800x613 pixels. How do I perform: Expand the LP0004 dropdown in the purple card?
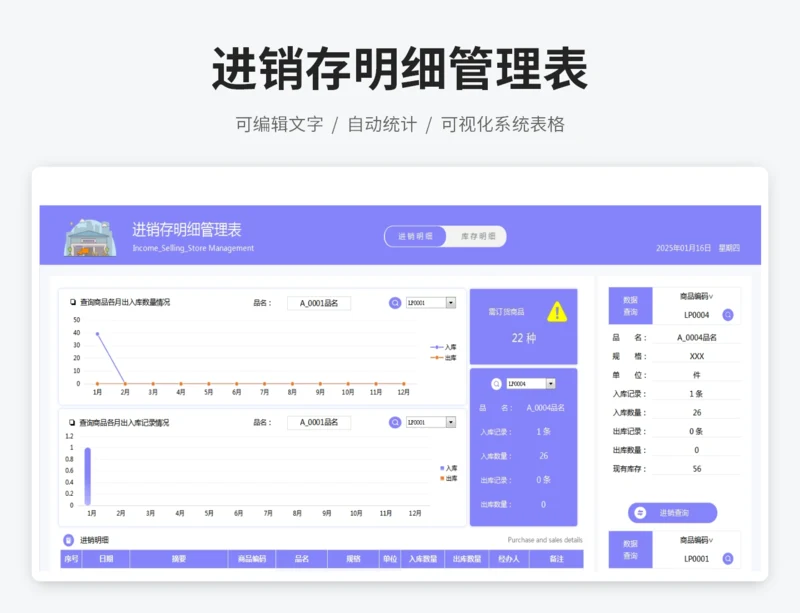(x=550, y=384)
